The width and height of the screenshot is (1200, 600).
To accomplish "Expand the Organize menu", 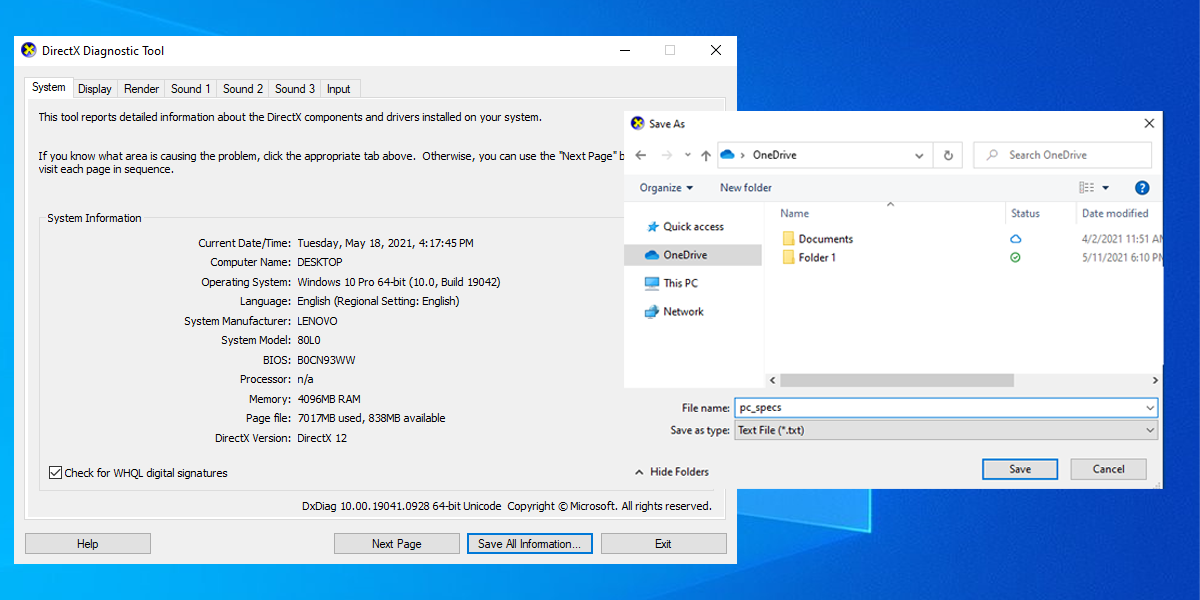I will click(667, 187).
